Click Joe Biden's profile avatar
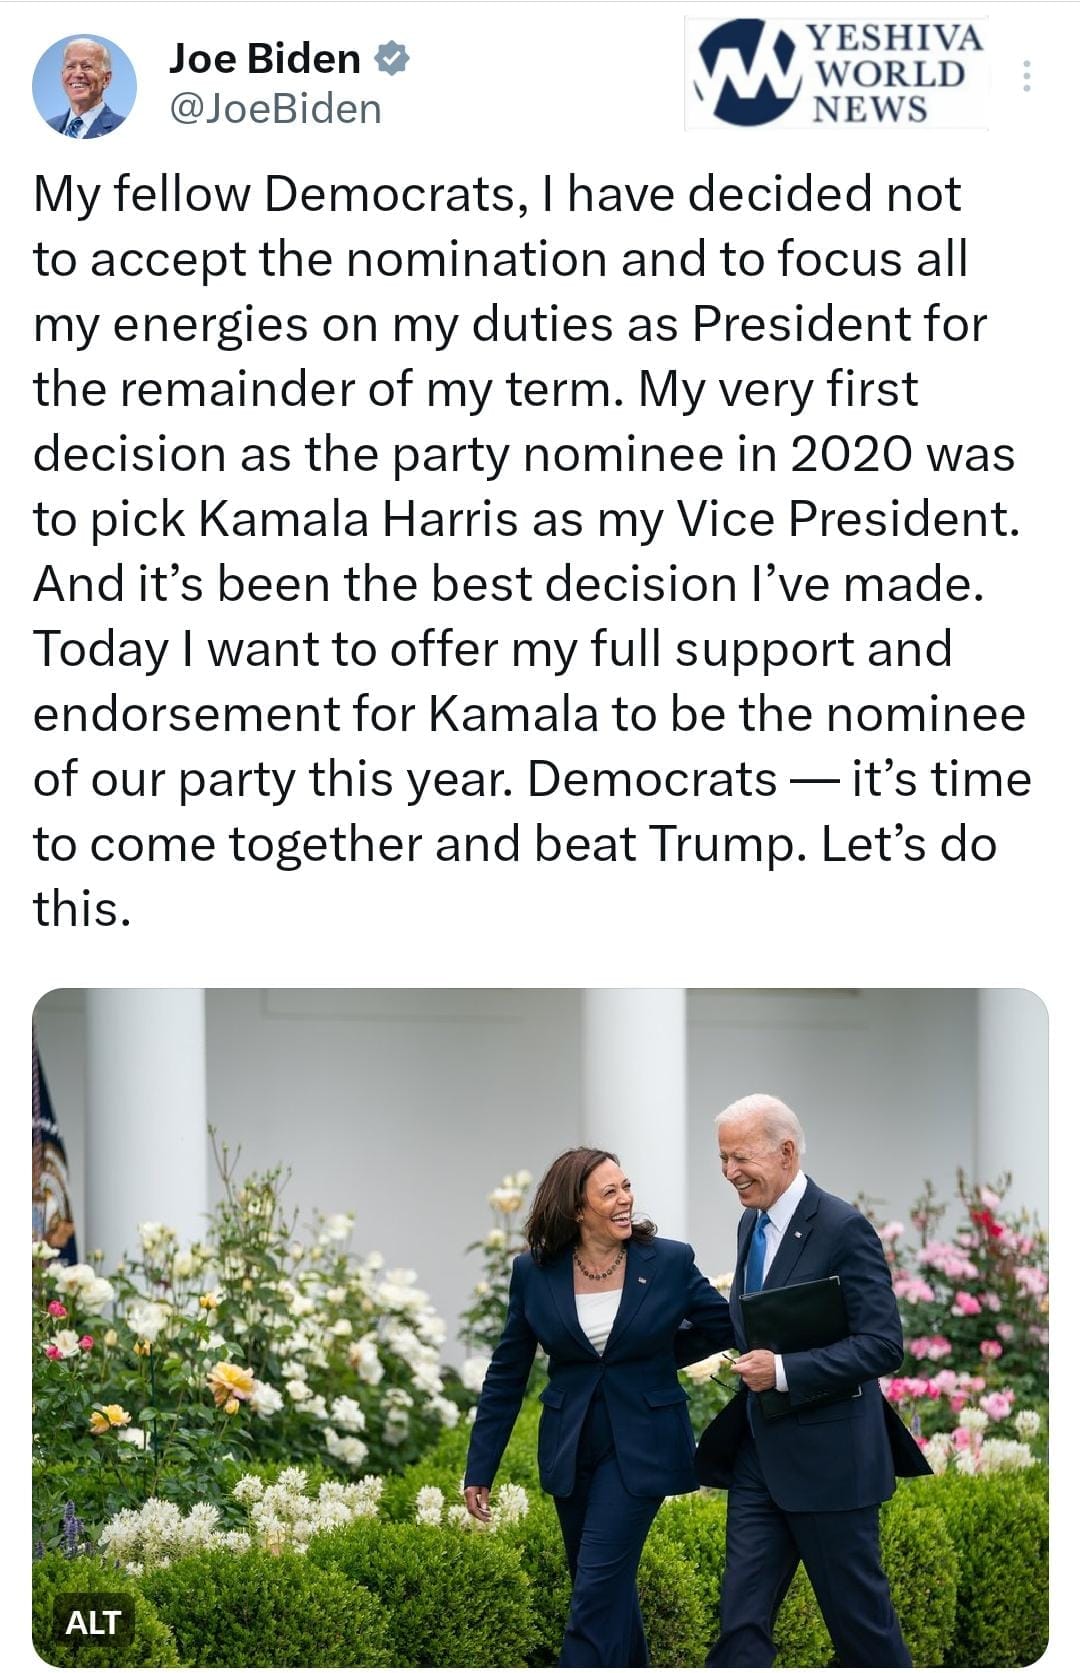This screenshot has width=1080, height=1673. [84, 86]
